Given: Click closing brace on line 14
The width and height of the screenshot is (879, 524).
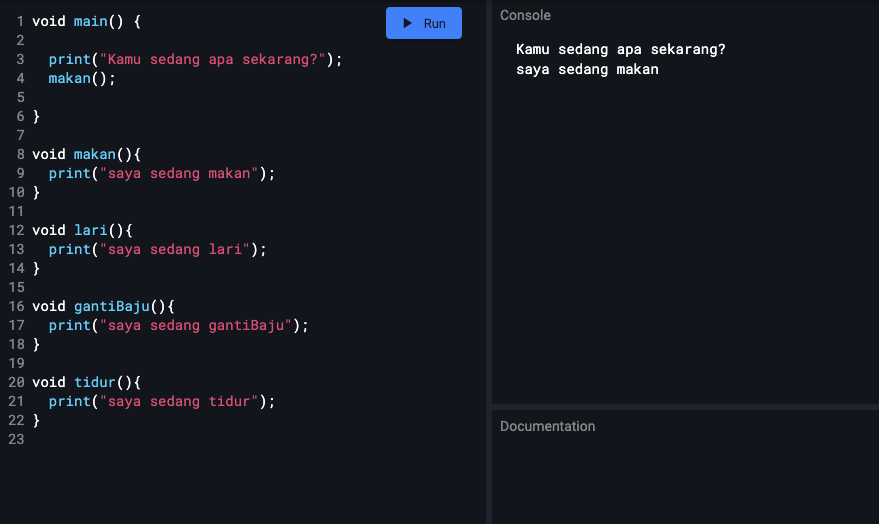Looking at the screenshot, I should [x=36, y=268].
